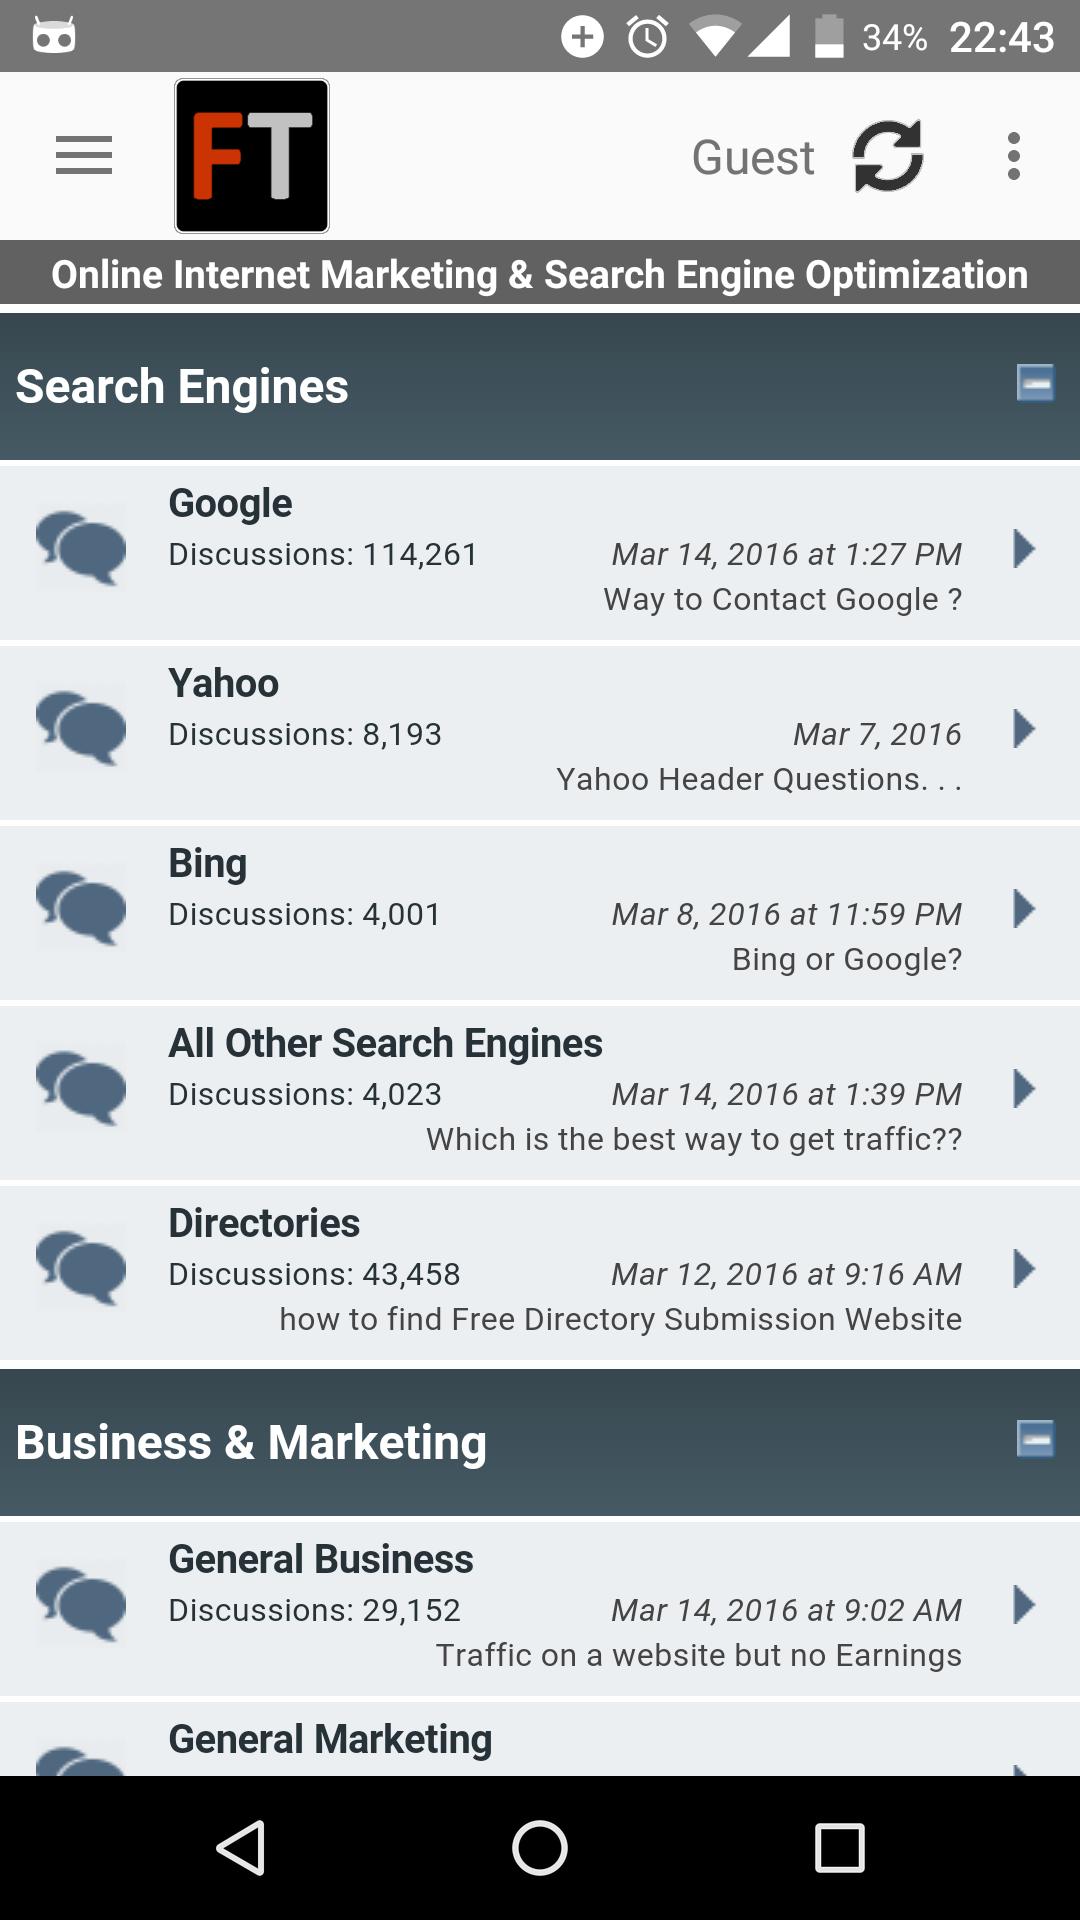Image resolution: width=1080 pixels, height=1920 pixels.
Task: Tap the FT forum logo
Action: pos(252,156)
